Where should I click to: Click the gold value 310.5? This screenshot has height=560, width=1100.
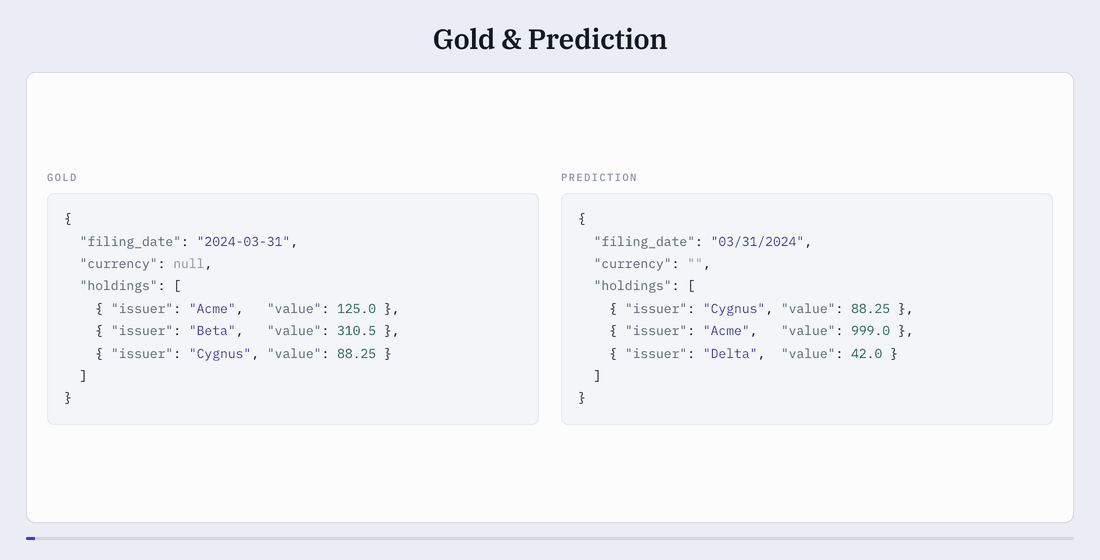[x=356, y=331]
